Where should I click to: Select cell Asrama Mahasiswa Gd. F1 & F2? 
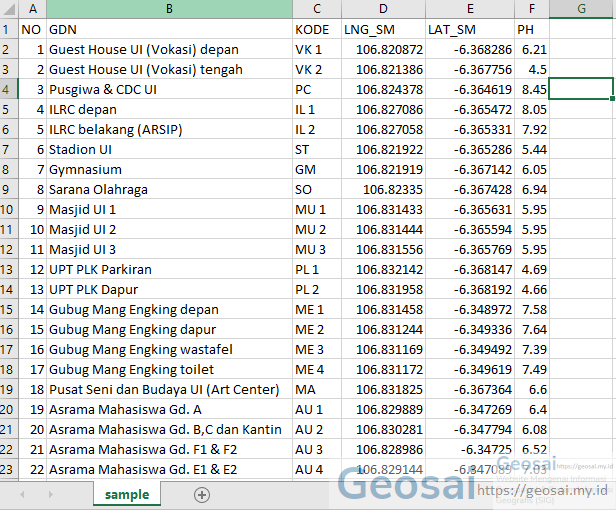(x=169, y=449)
